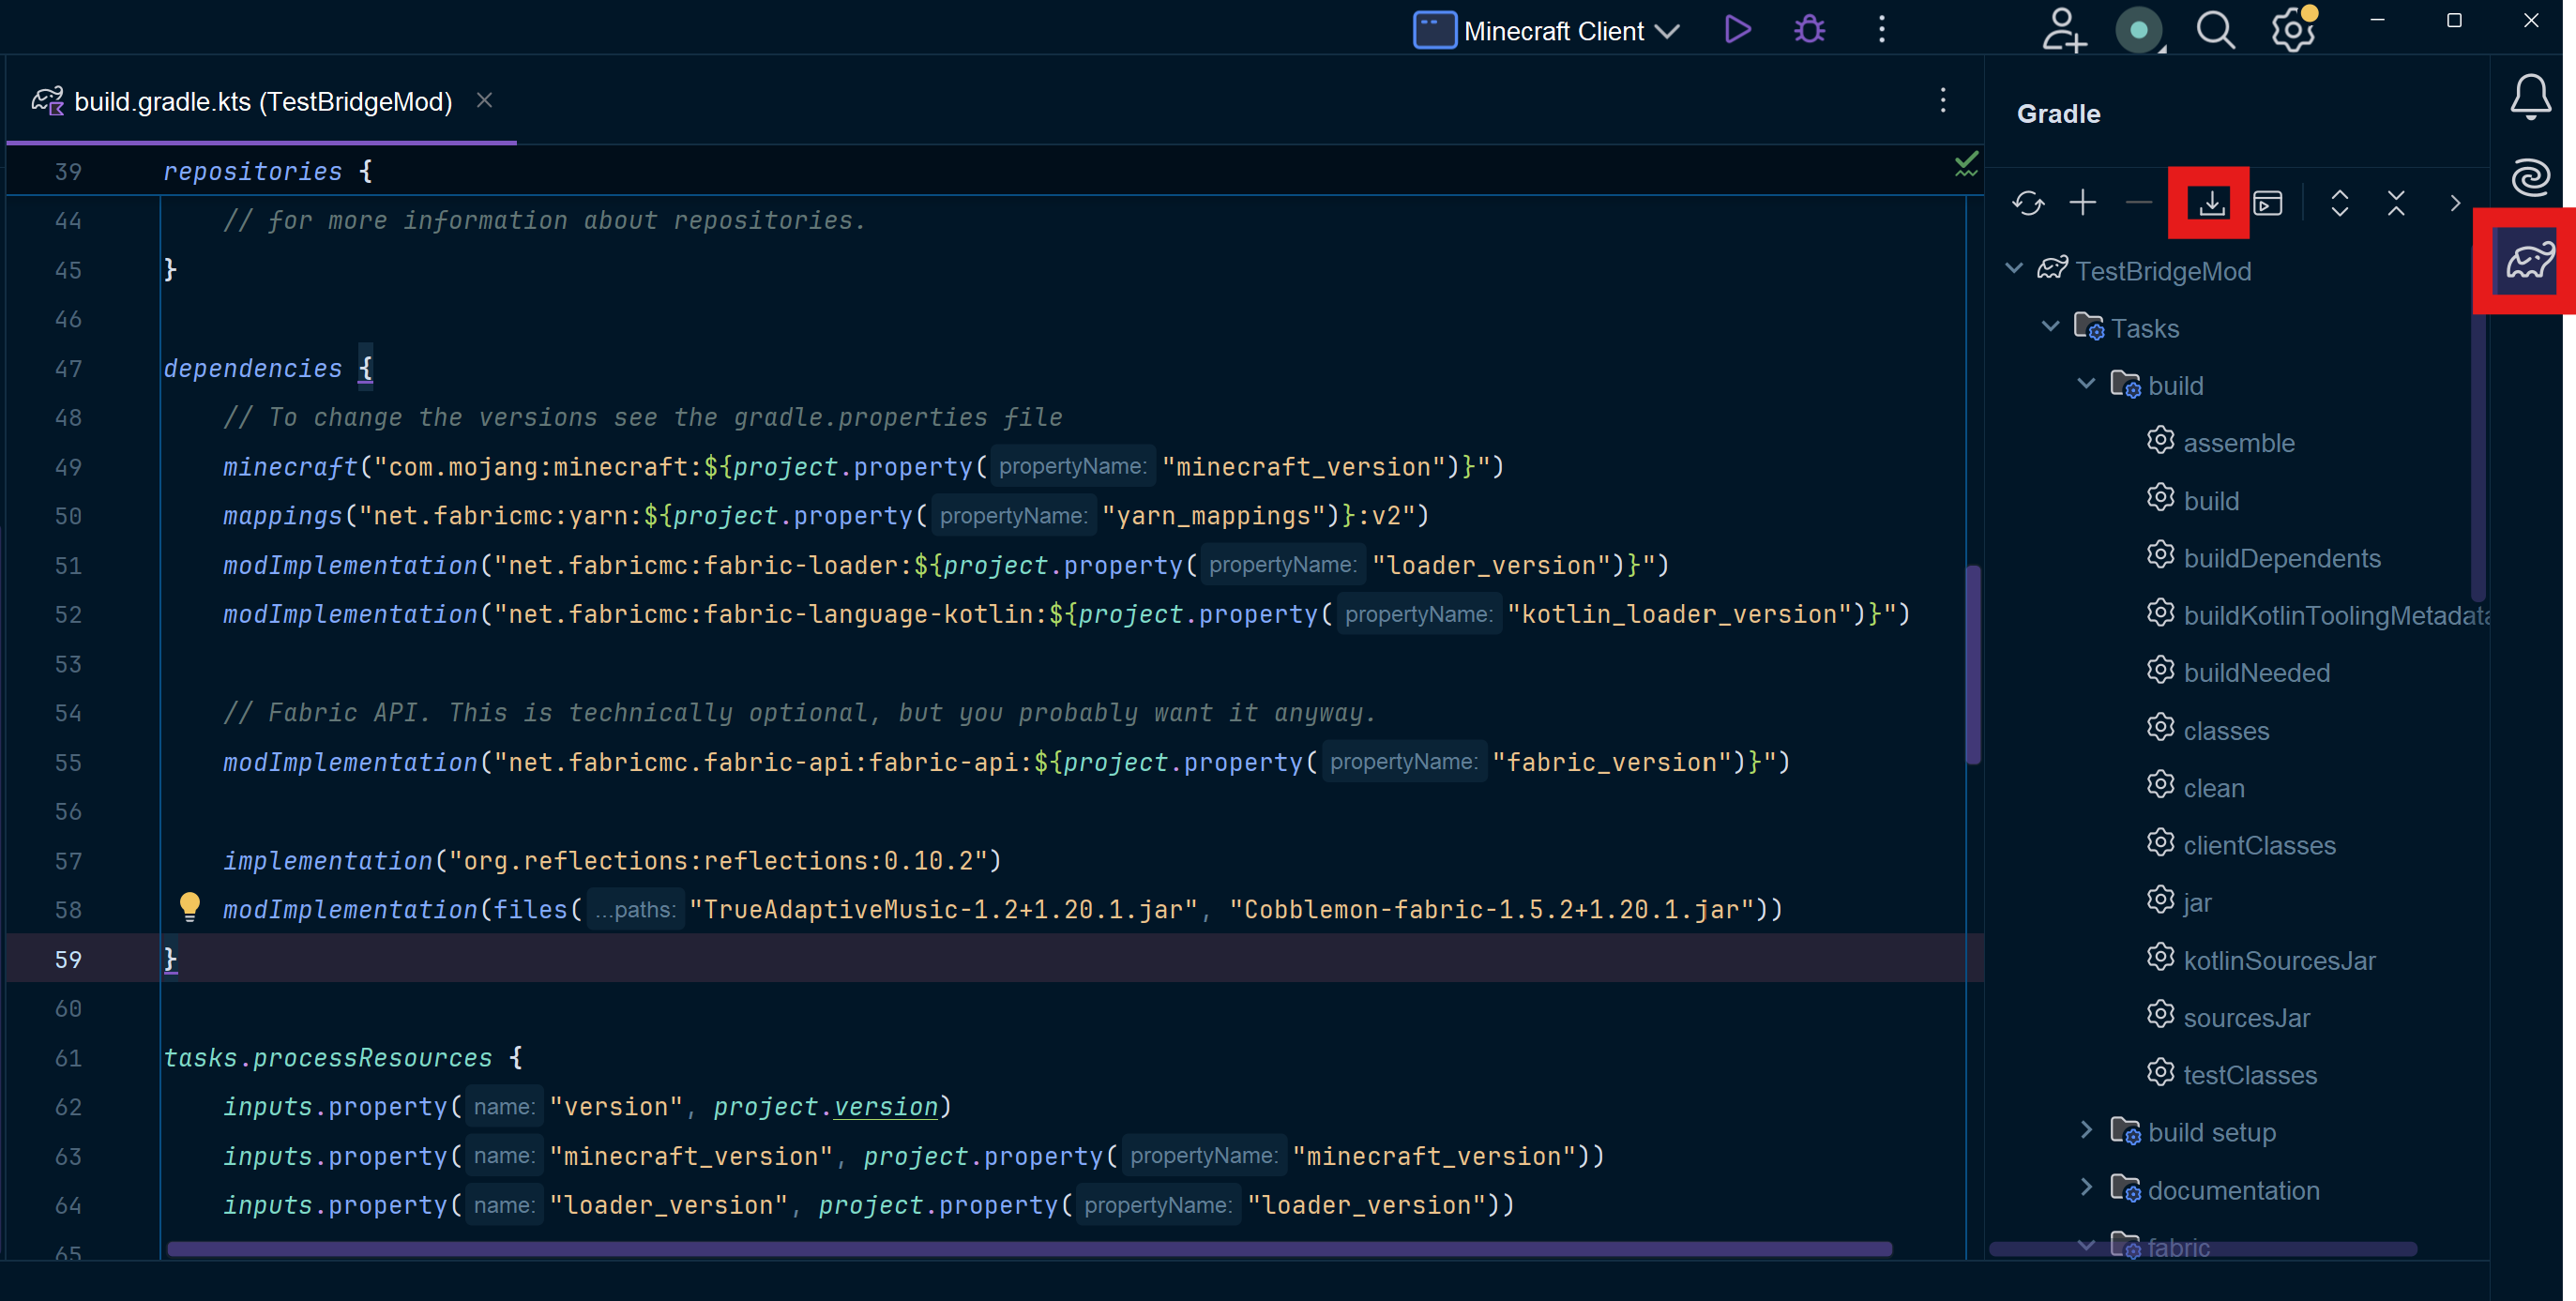Select the buildDependents task
This screenshot has height=1301, width=2576.
[2281, 558]
